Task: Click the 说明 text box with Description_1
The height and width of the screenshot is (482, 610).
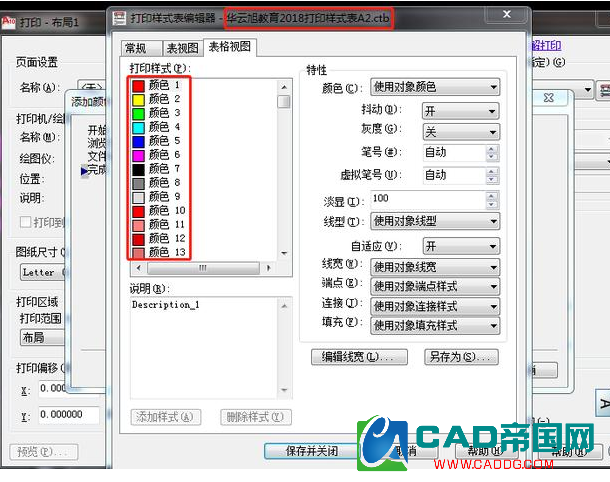Action: coord(204,348)
